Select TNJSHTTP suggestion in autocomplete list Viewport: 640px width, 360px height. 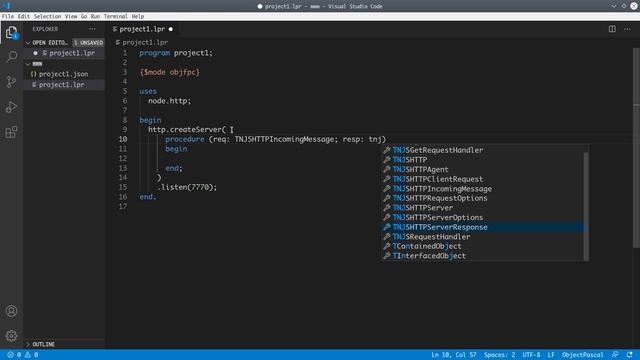[483, 160]
